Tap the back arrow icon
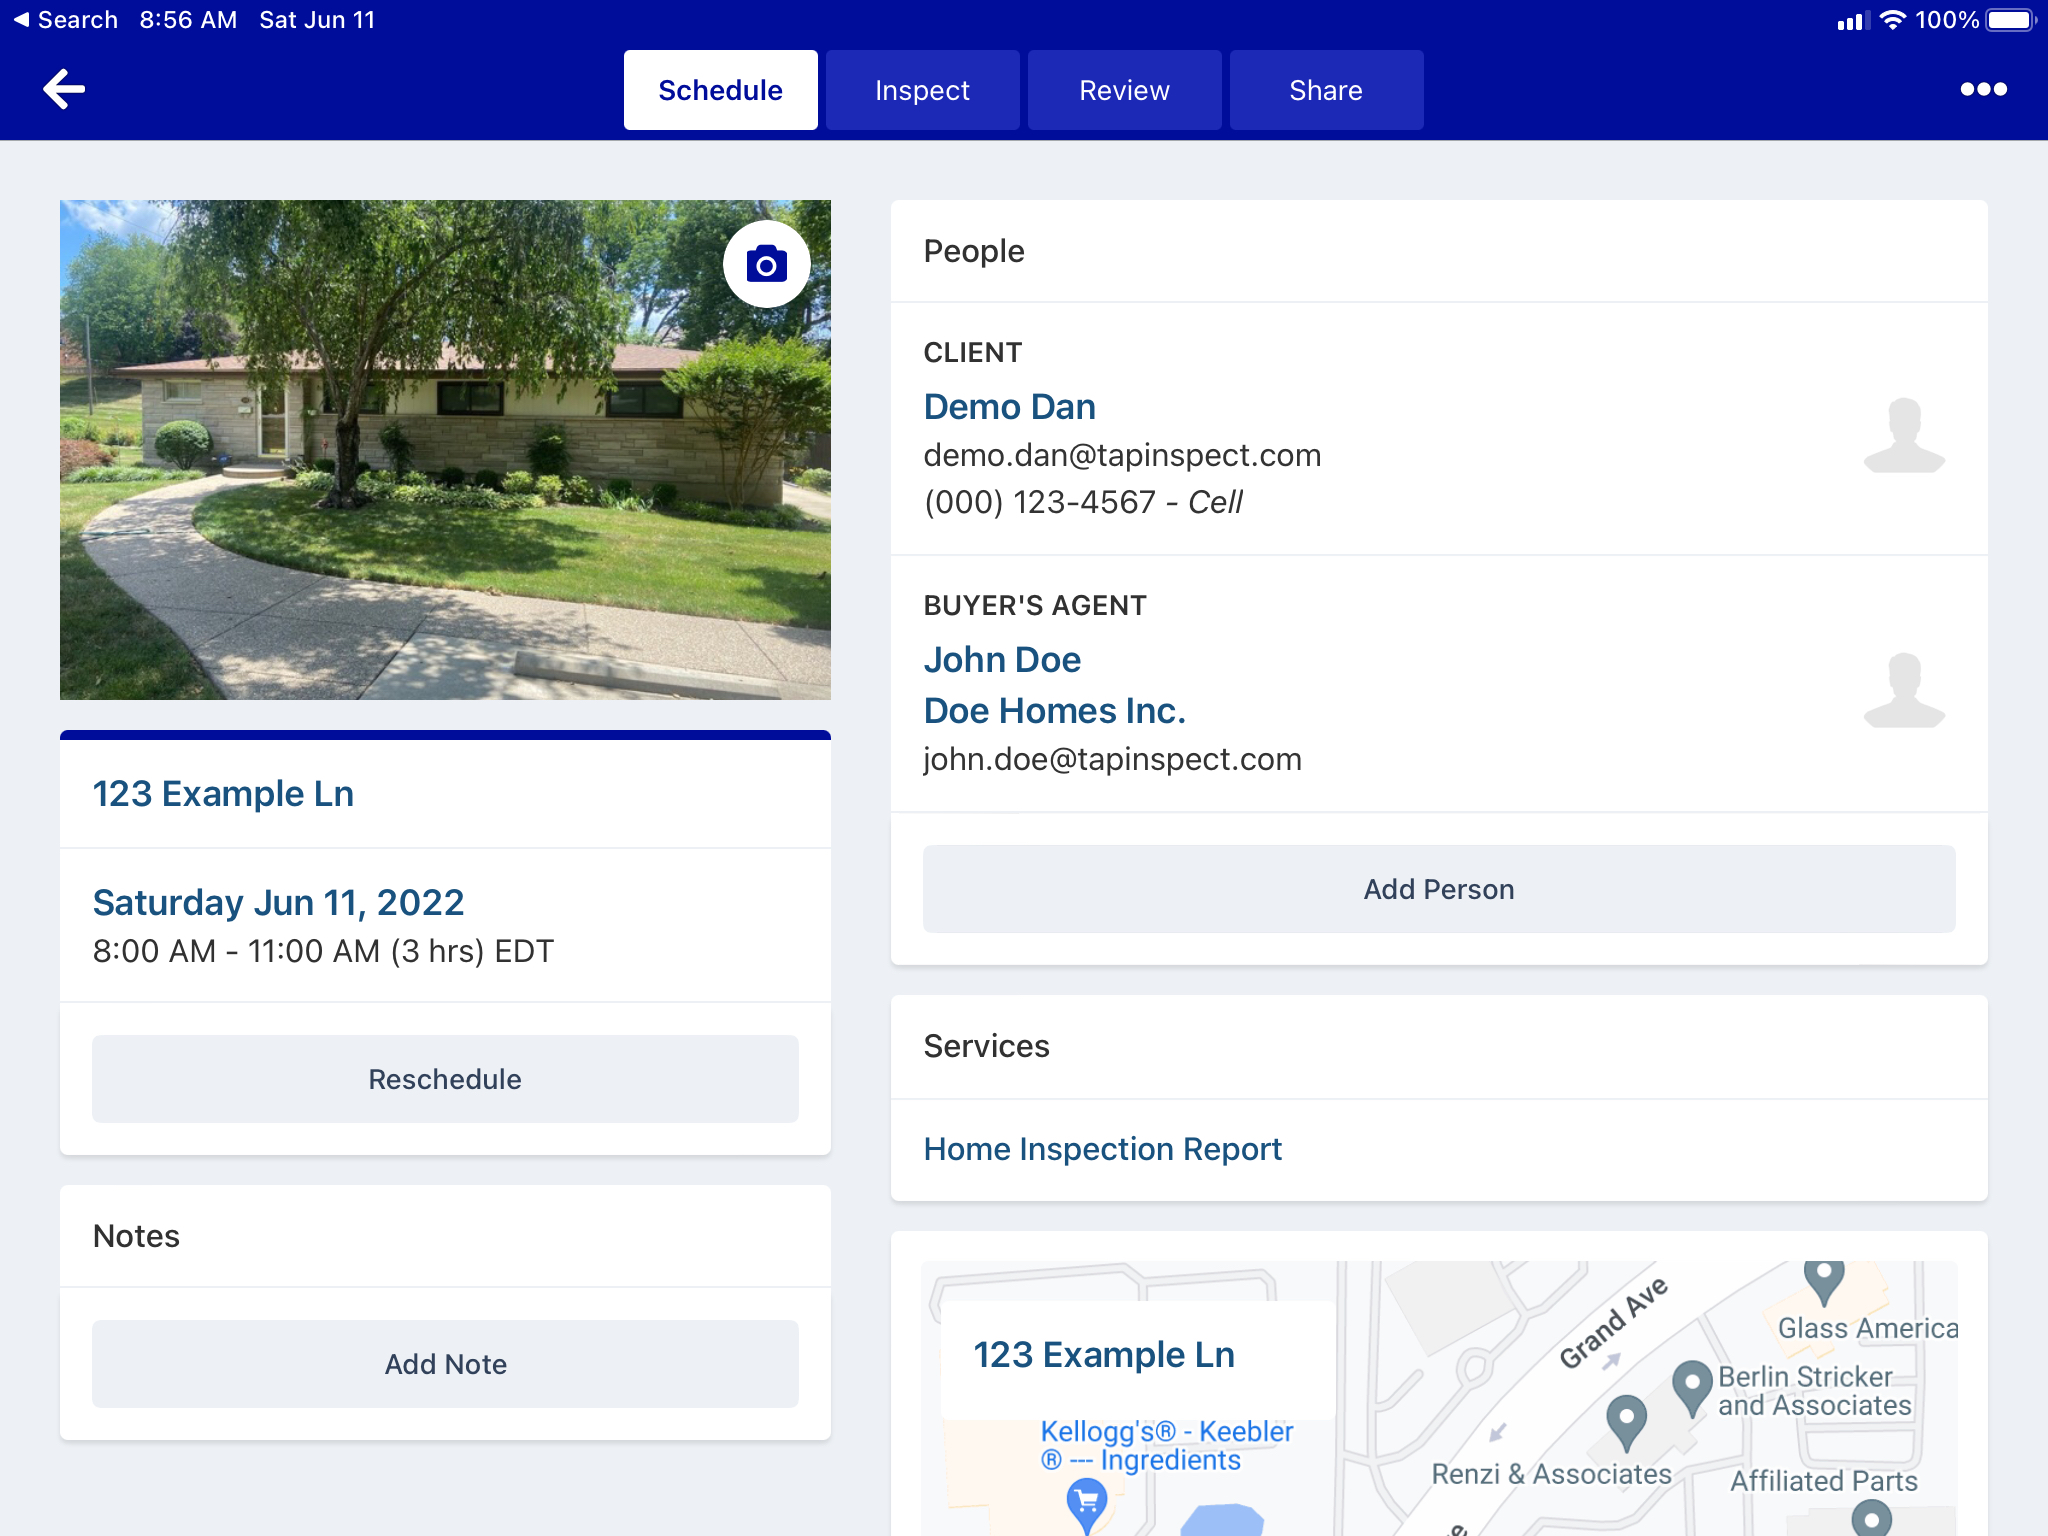This screenshot has width=2048, height=1536. tap(64, 90)
